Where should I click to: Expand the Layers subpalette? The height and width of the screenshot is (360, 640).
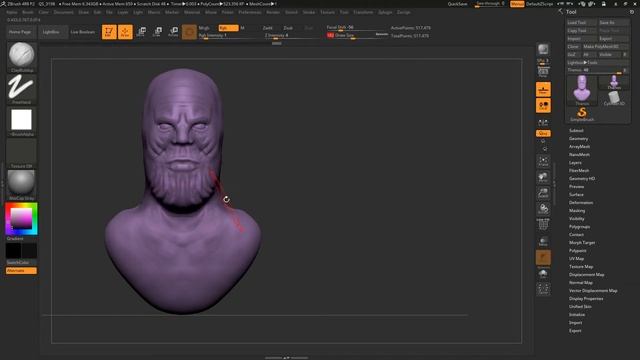tap(575, 162)
